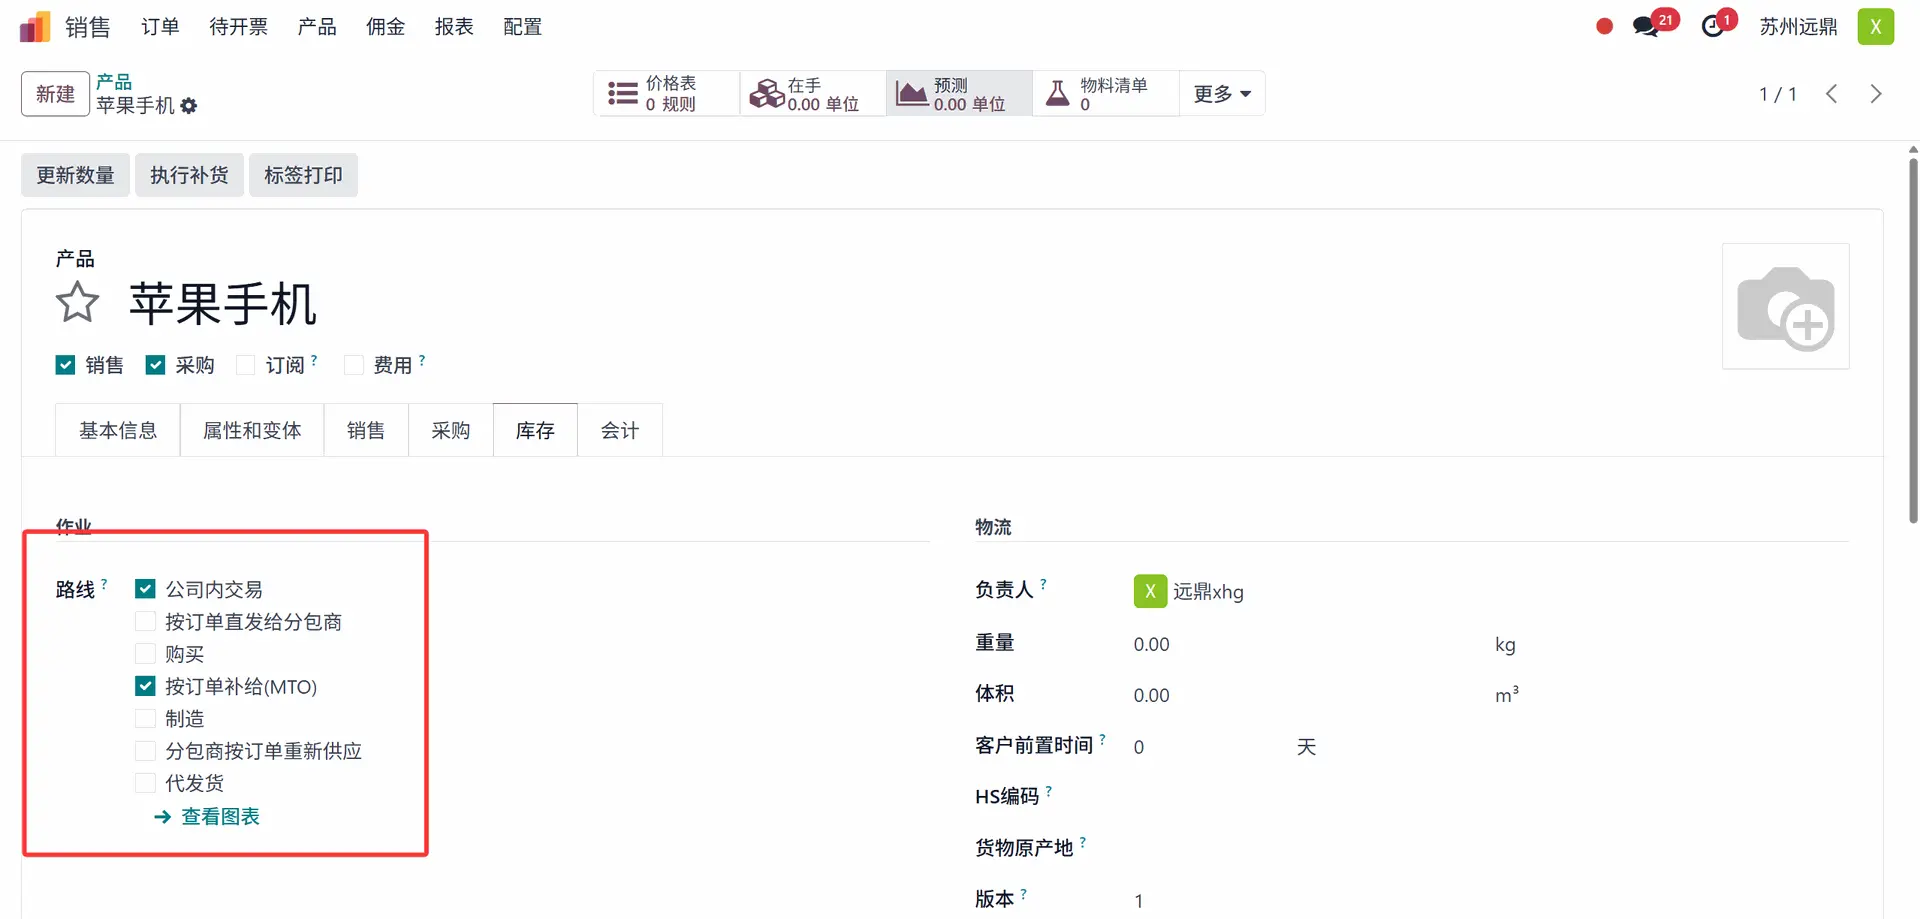Click the favorite star next to 苹果手机
The image size is (1920, 919).
tap(77, 302)
